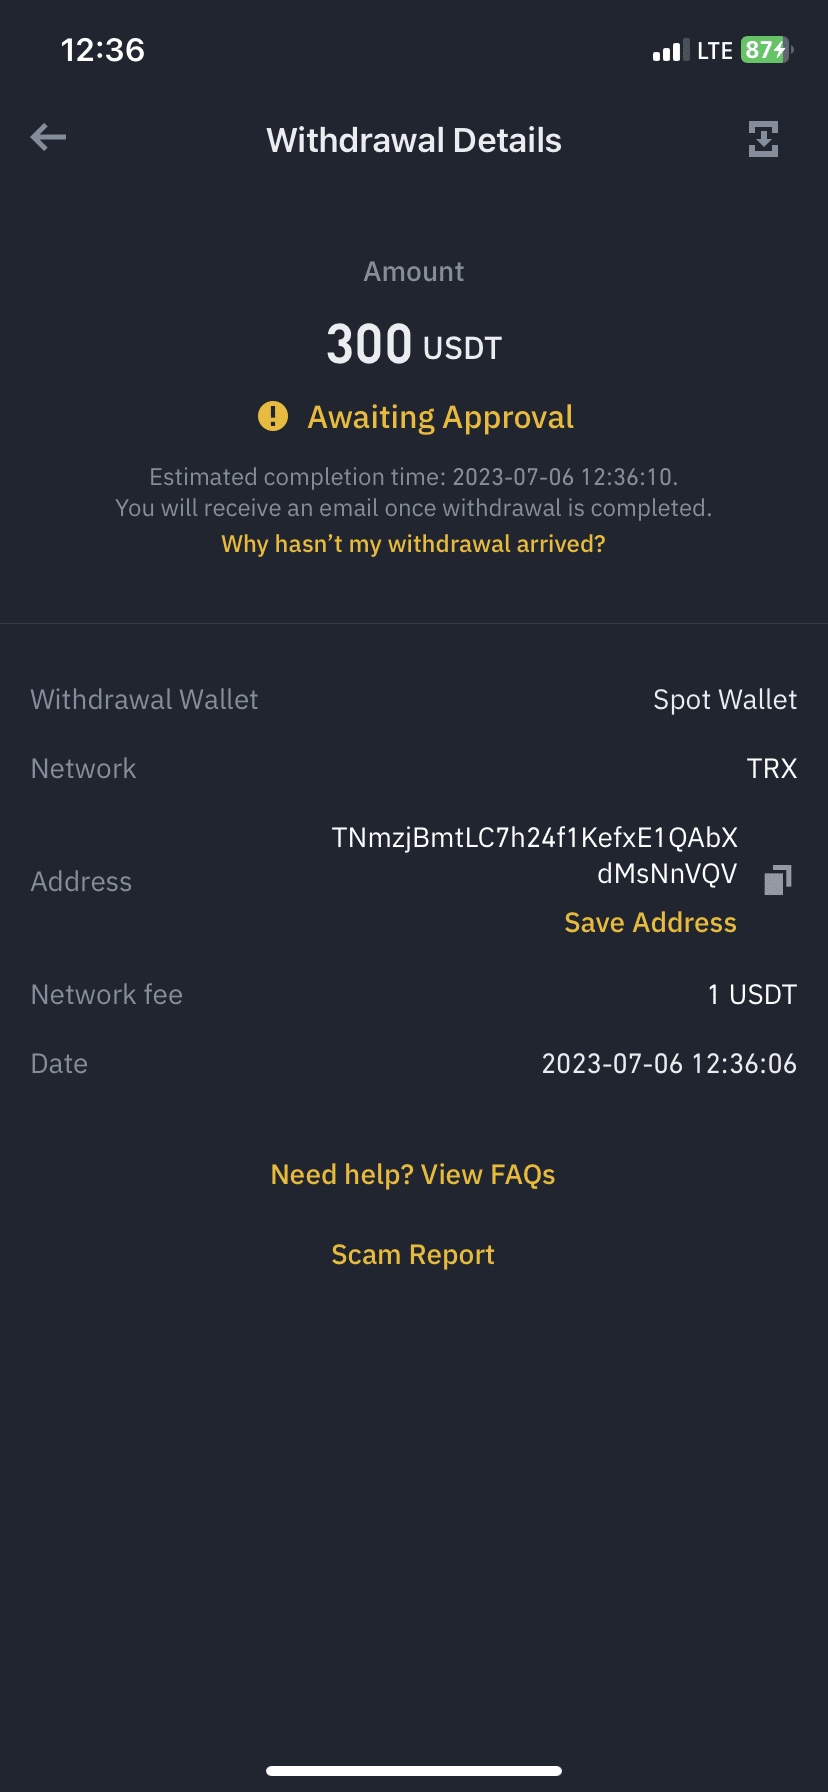This screenshot has width=828, height=1792.
Task: Tap the status bar clock
Action: tap(103, 50)
